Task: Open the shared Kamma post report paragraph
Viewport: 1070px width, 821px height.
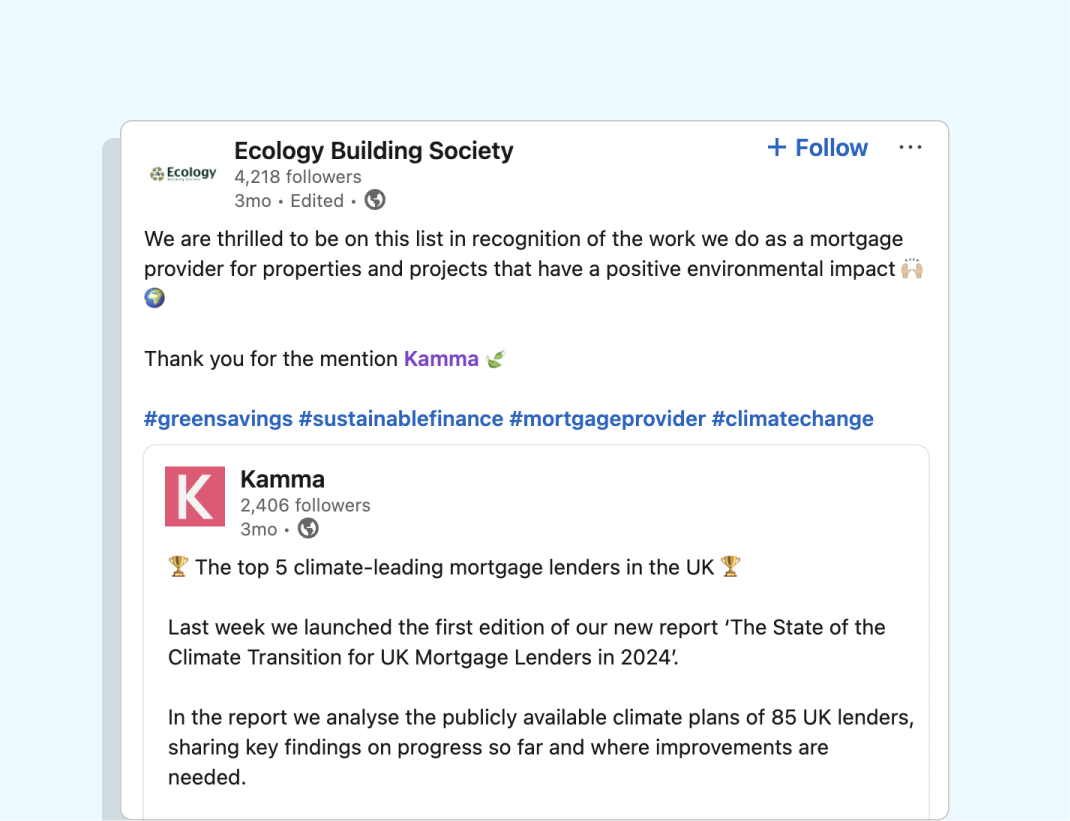Action: 526,640
